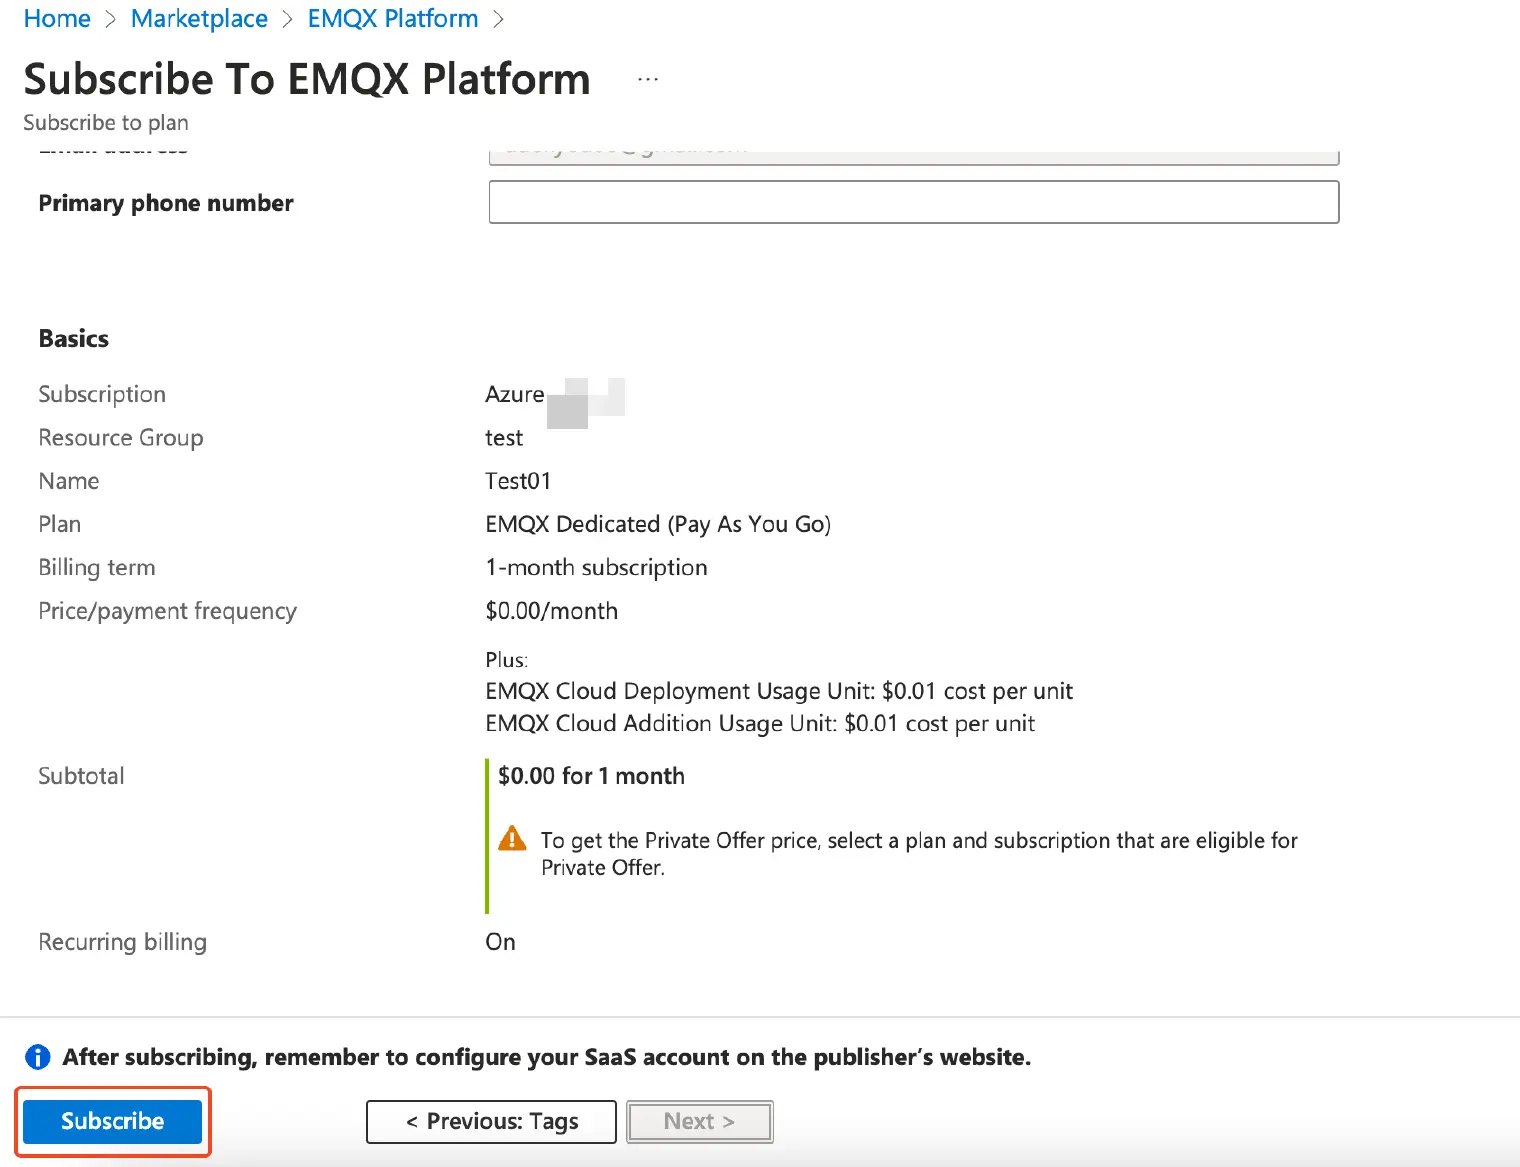1520x1167 pixels.
Task: Select the $0.00/month price text
Action: 552,611
